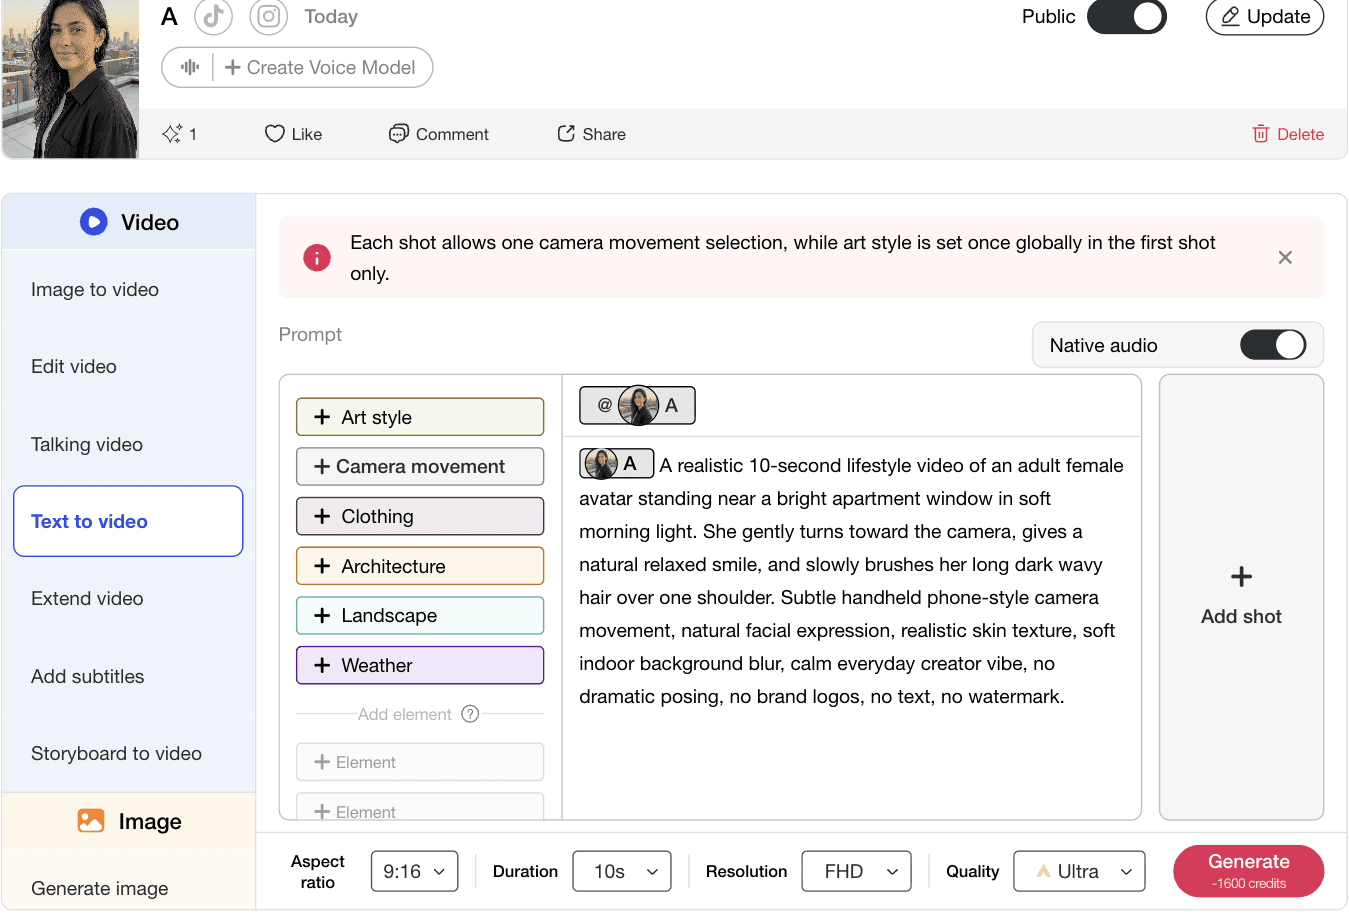Open the Comment section
The width and height of the screenshot is (1349, 914).
point(439,134)
